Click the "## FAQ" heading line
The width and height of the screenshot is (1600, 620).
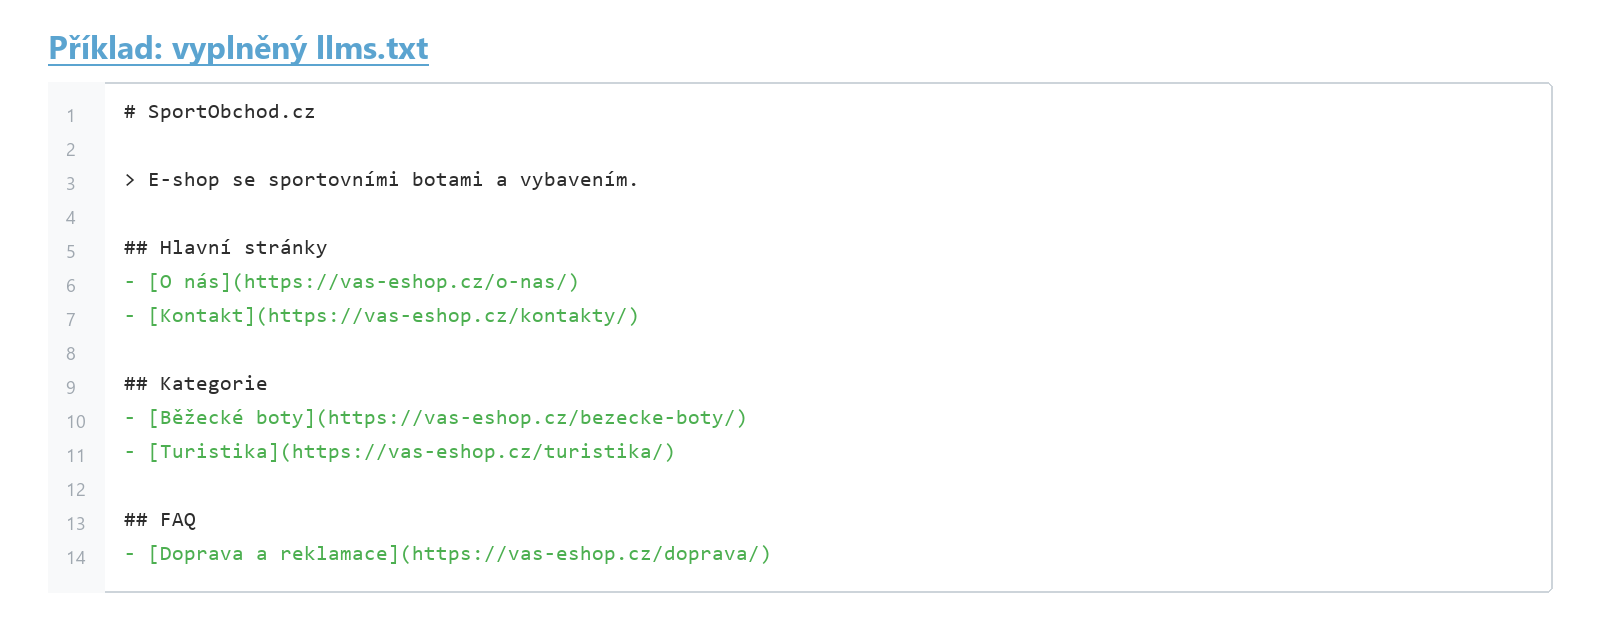(160, 520)
